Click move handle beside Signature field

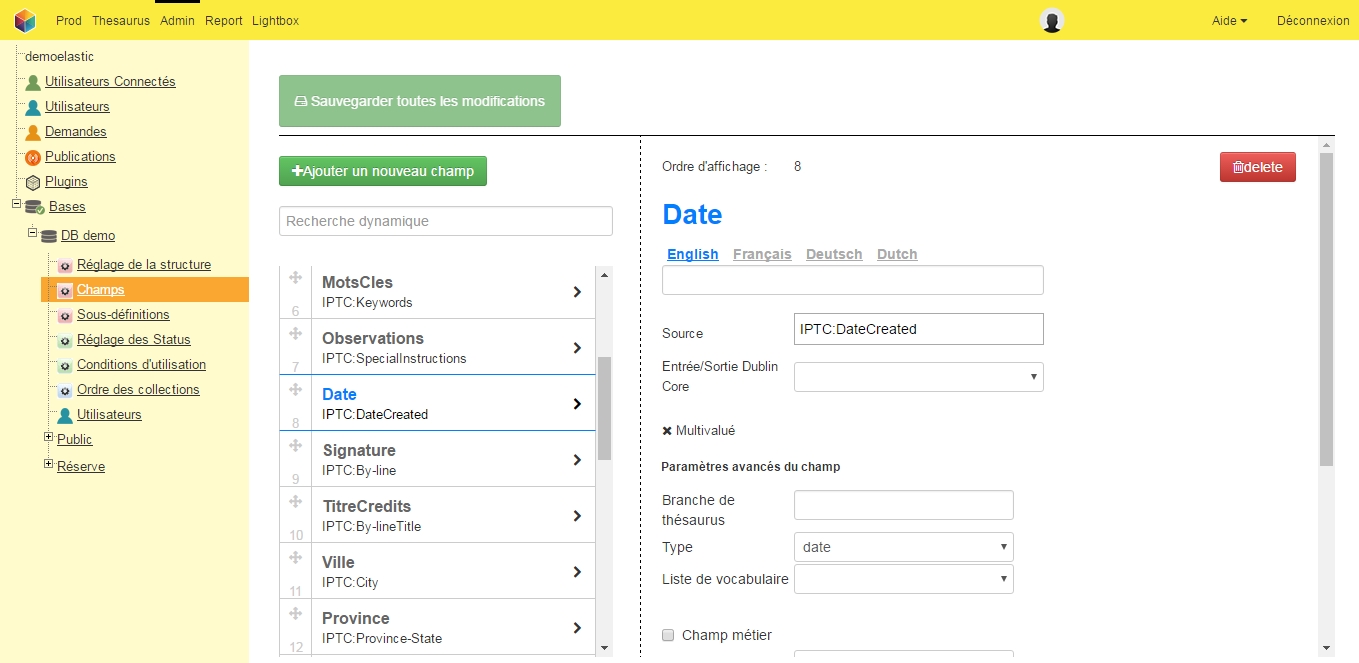(295, 446)
